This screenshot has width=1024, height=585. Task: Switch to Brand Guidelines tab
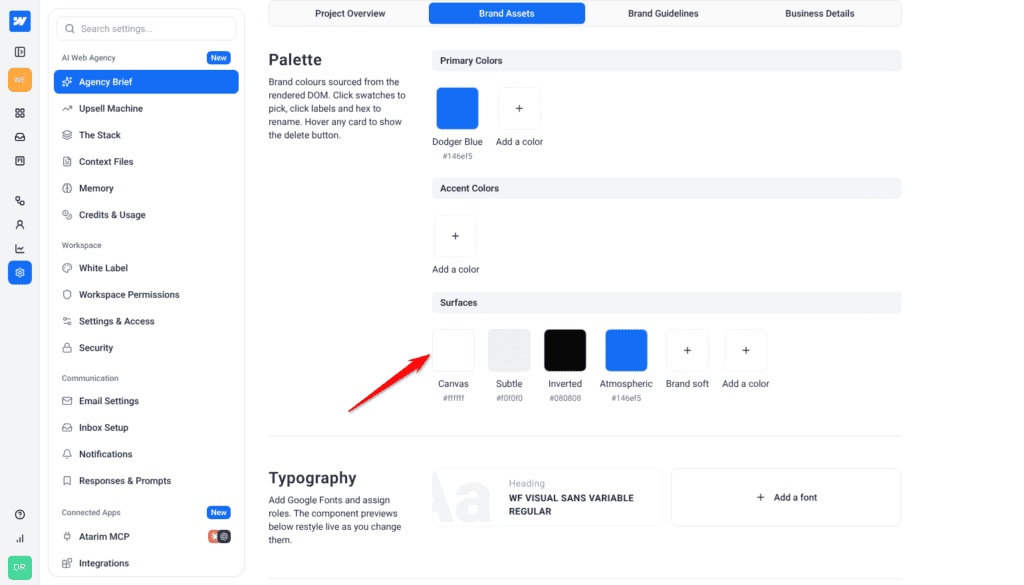pyautogui.click(x=663, y=13)
